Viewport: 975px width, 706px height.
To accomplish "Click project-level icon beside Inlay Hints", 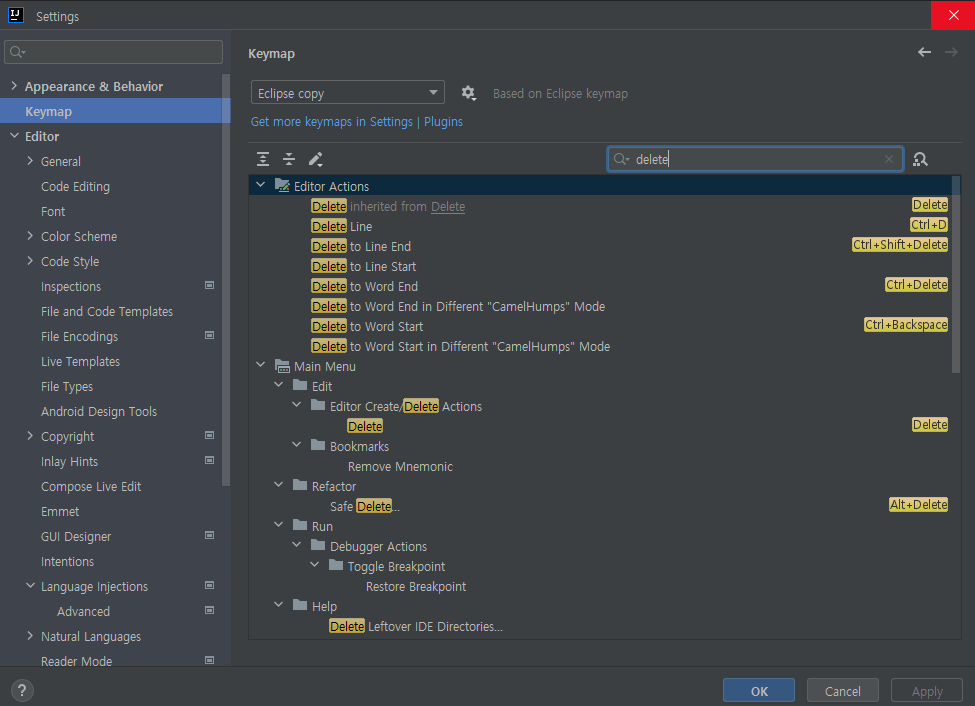I will [x=210, y=460].
